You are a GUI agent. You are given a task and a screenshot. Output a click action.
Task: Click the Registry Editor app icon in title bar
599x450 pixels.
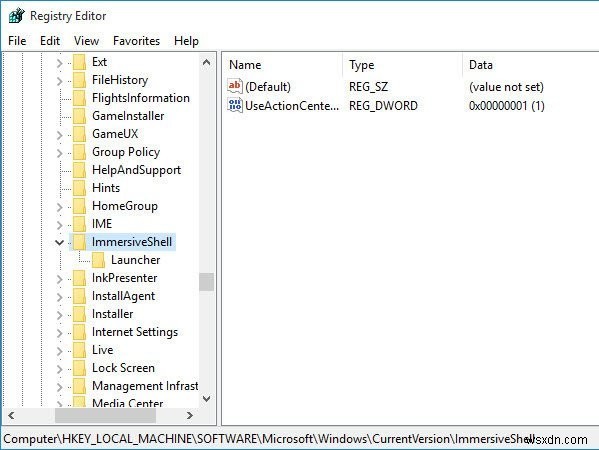pos(16,16)
